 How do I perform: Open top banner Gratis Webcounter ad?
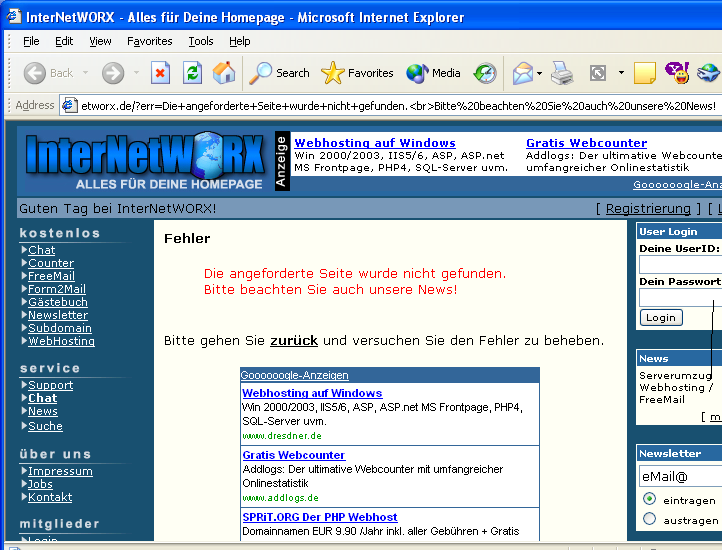coord(586,143)
